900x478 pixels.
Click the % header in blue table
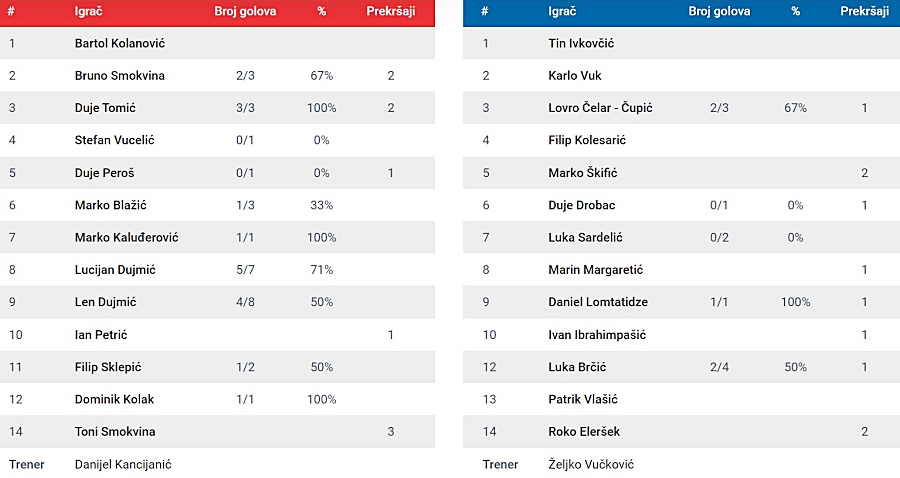(x=796, y=11)
